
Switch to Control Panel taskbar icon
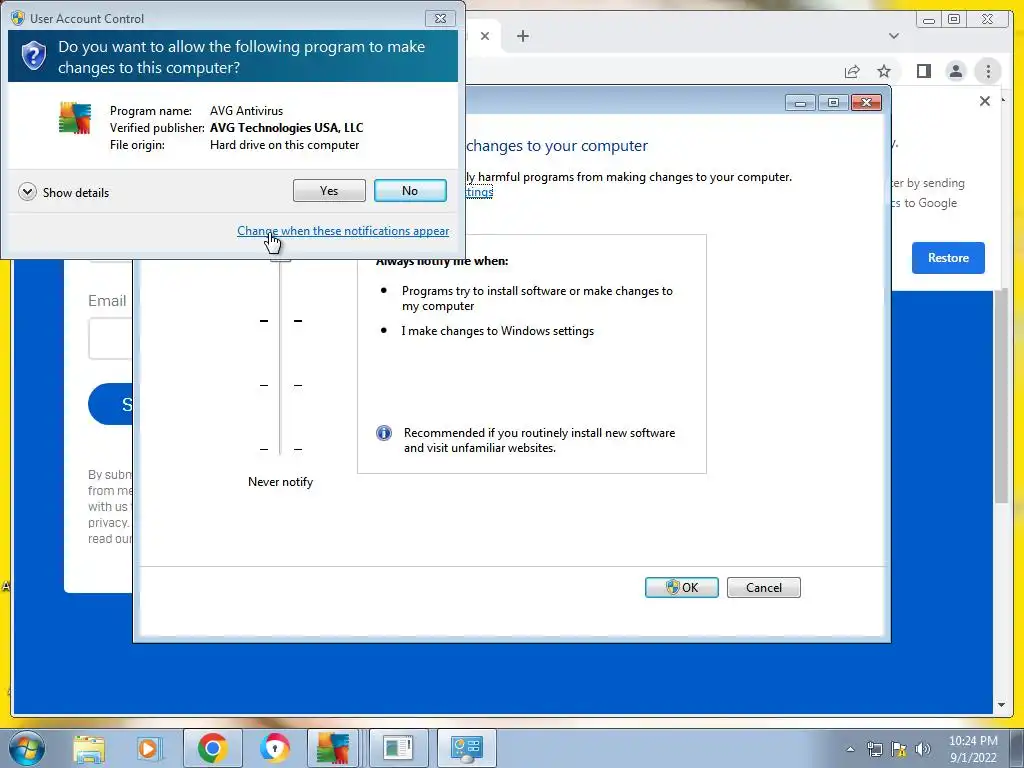point(466,748)
